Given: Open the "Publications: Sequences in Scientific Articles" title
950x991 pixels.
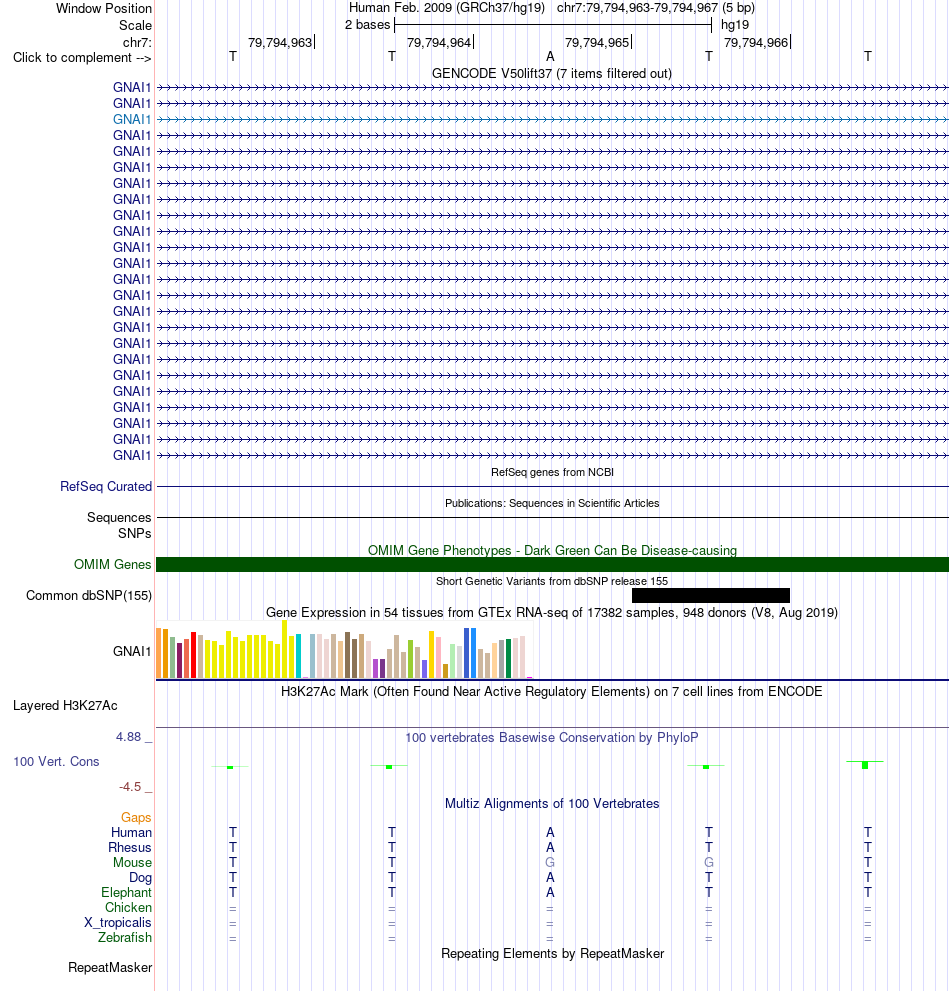Looking at the screenshot, I should [552, 503].
